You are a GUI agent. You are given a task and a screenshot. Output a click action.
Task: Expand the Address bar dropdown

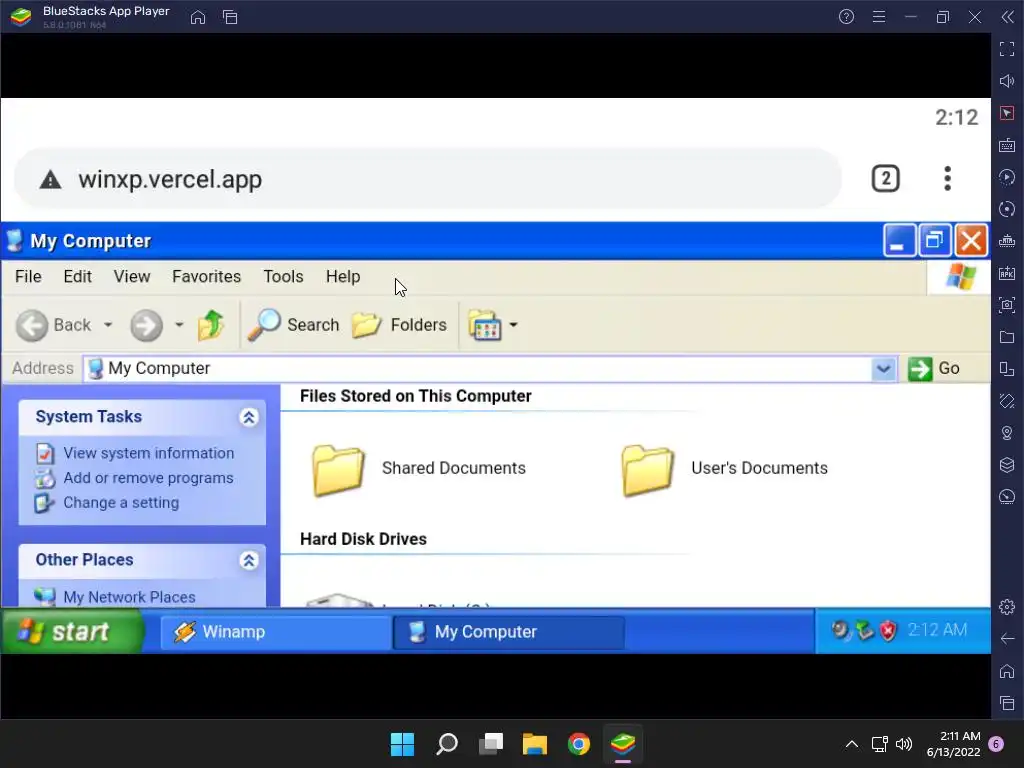(883, 368)
